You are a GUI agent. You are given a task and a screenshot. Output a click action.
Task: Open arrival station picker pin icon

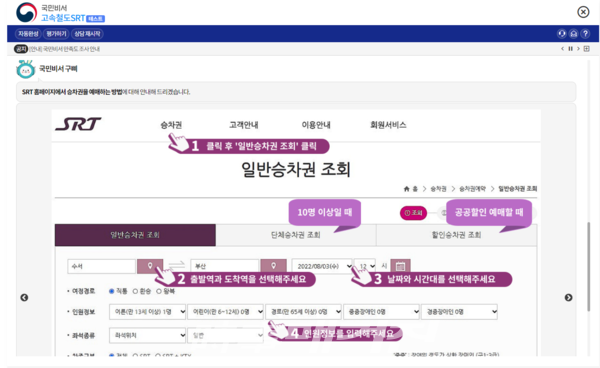pos(273,266)
